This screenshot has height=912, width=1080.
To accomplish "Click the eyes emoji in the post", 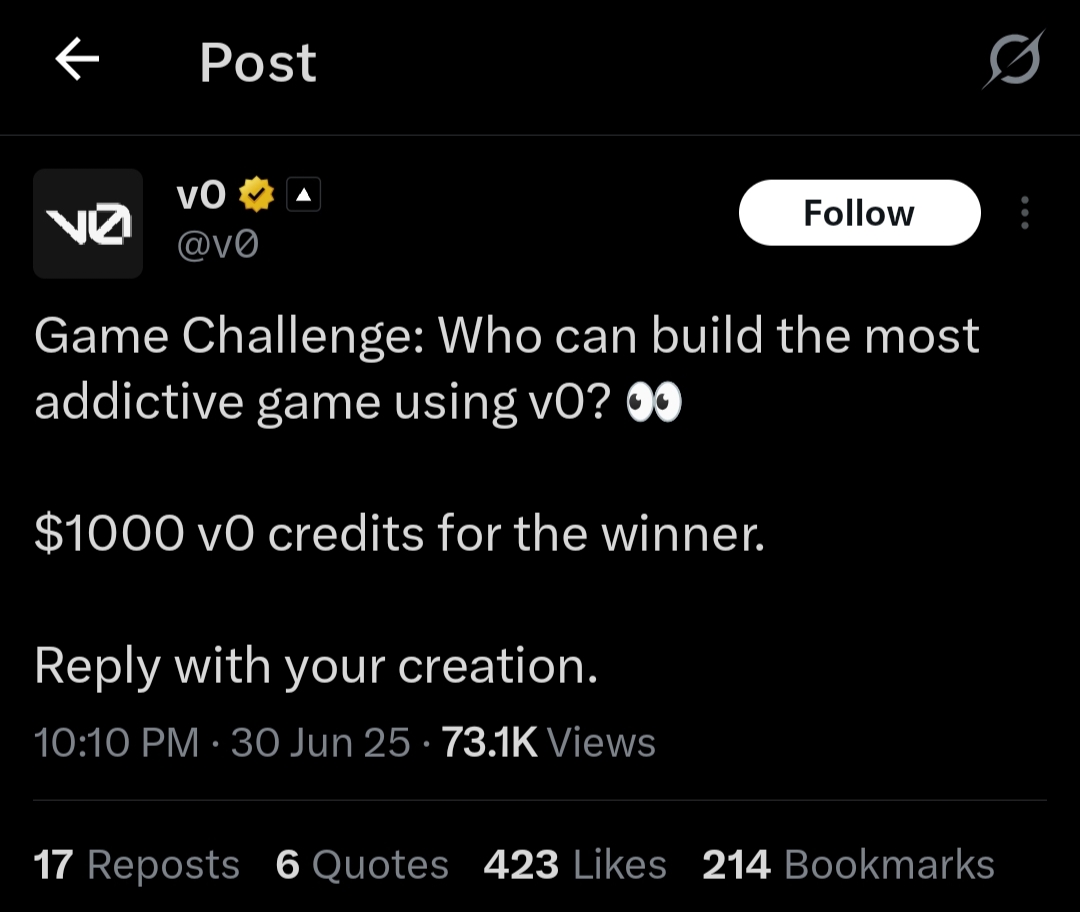I will click(x=653, y=403).
